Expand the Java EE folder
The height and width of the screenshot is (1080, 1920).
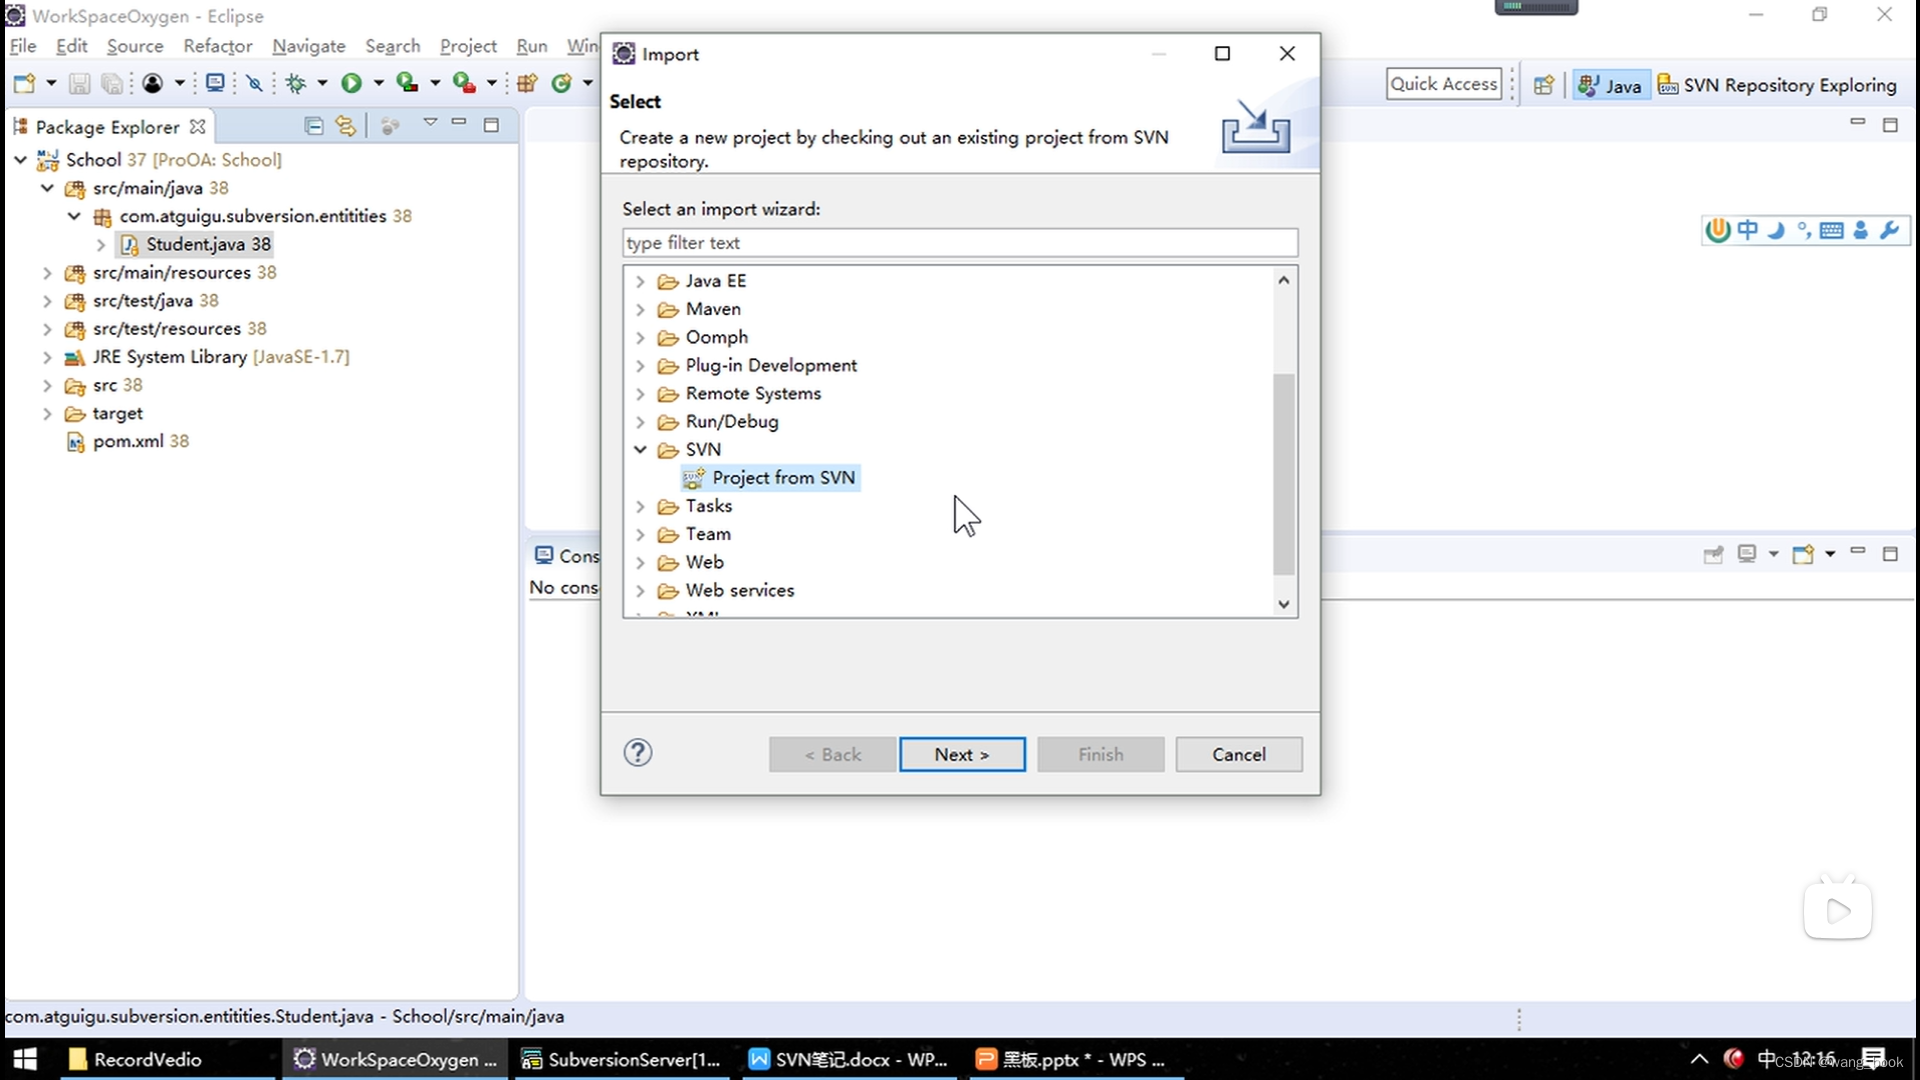(640, 282)
